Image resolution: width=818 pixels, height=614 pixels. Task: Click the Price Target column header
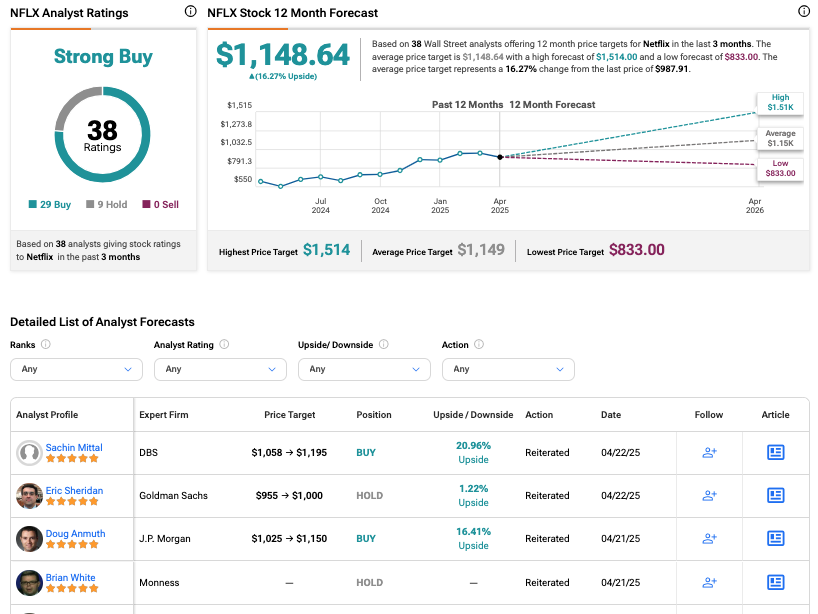pyautogui.click(x=290, y=415)
